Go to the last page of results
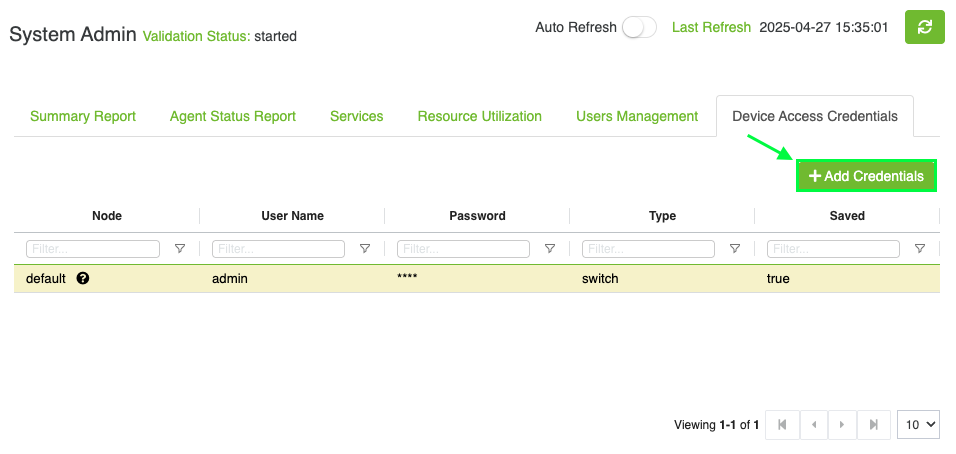The image size is (956, 454). click(874, 425)
